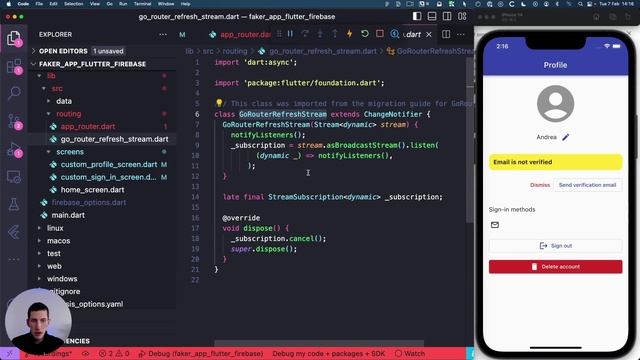Open Customize Layout icon
640x360 pixels.
pos(462,16)
